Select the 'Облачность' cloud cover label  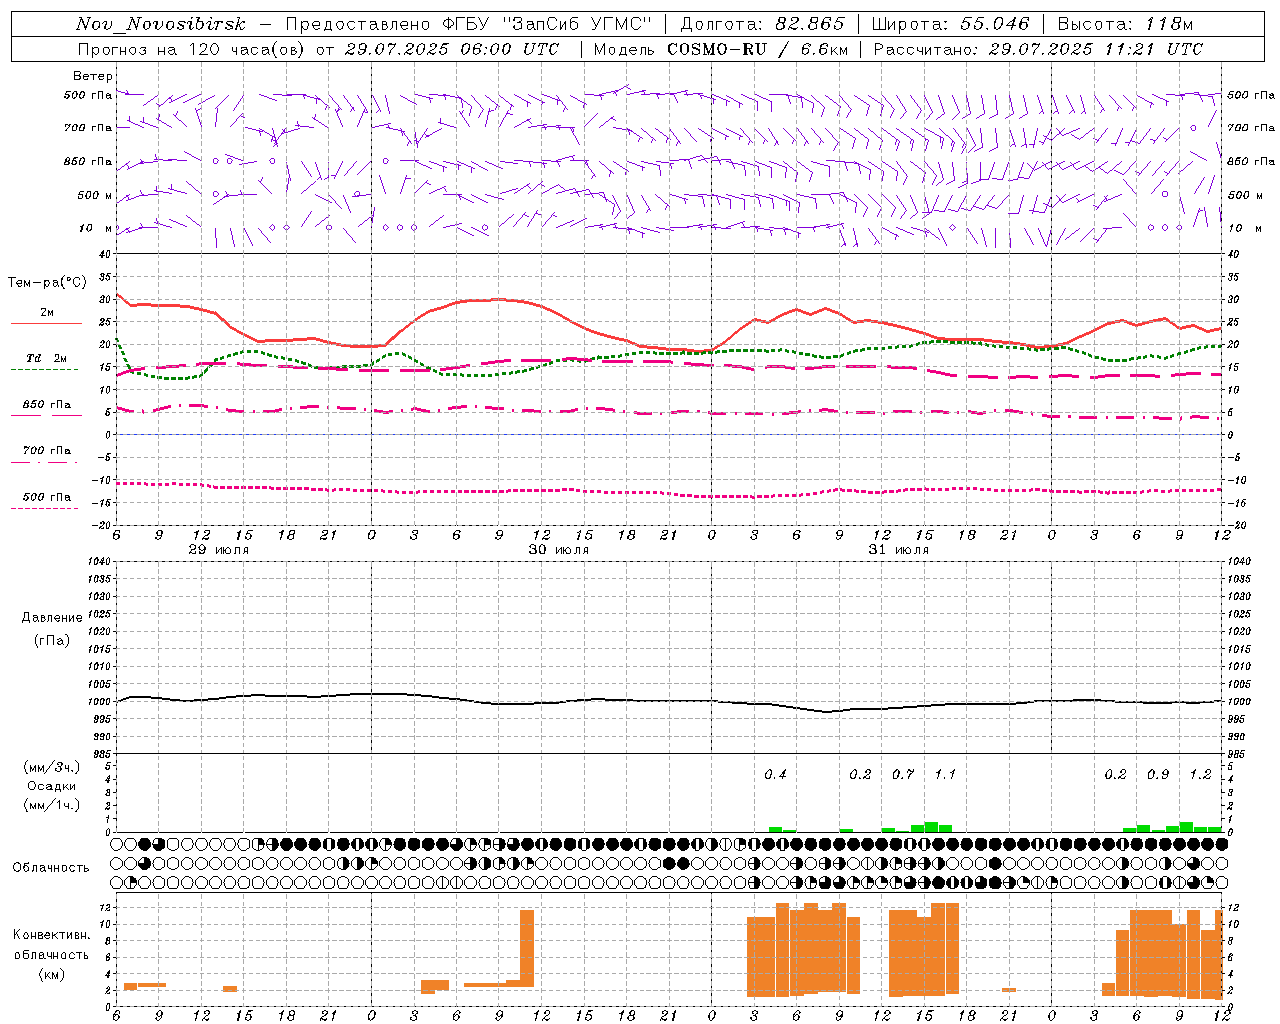[51, 867]
